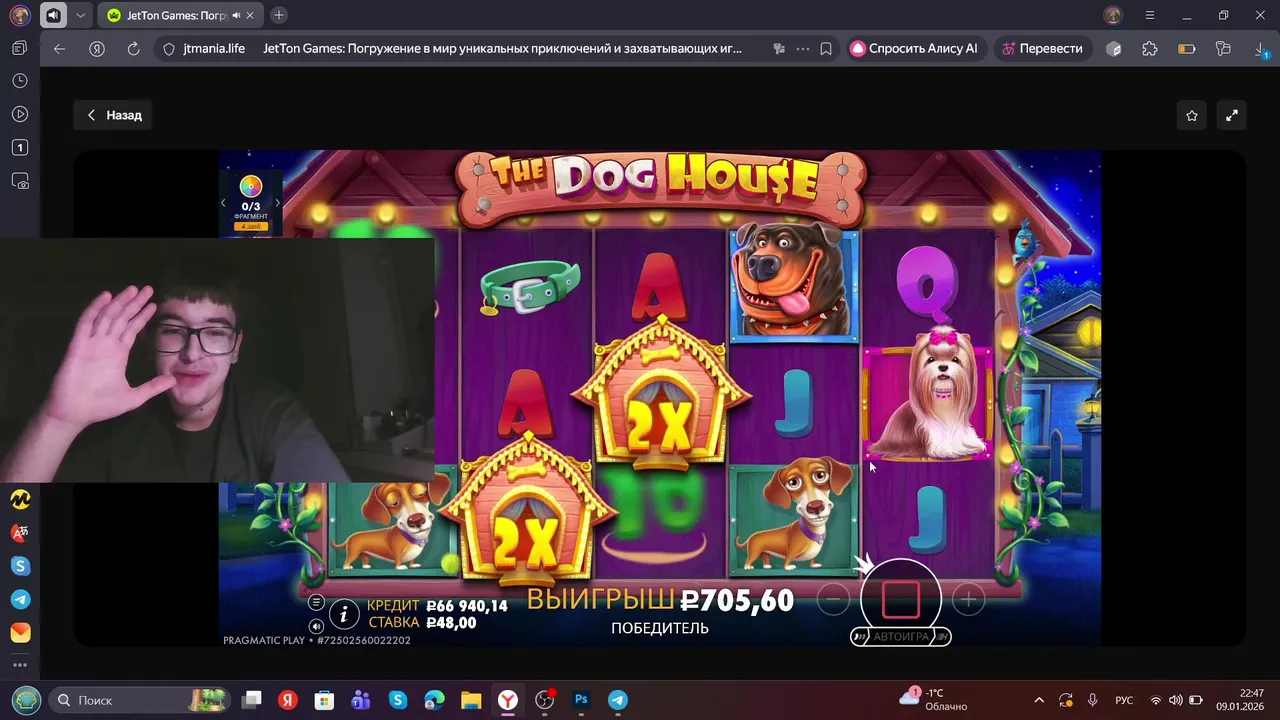
Task: Previous arrow on the Фрагмент widget
Action: pyautogui.click(x=224, y=203)
